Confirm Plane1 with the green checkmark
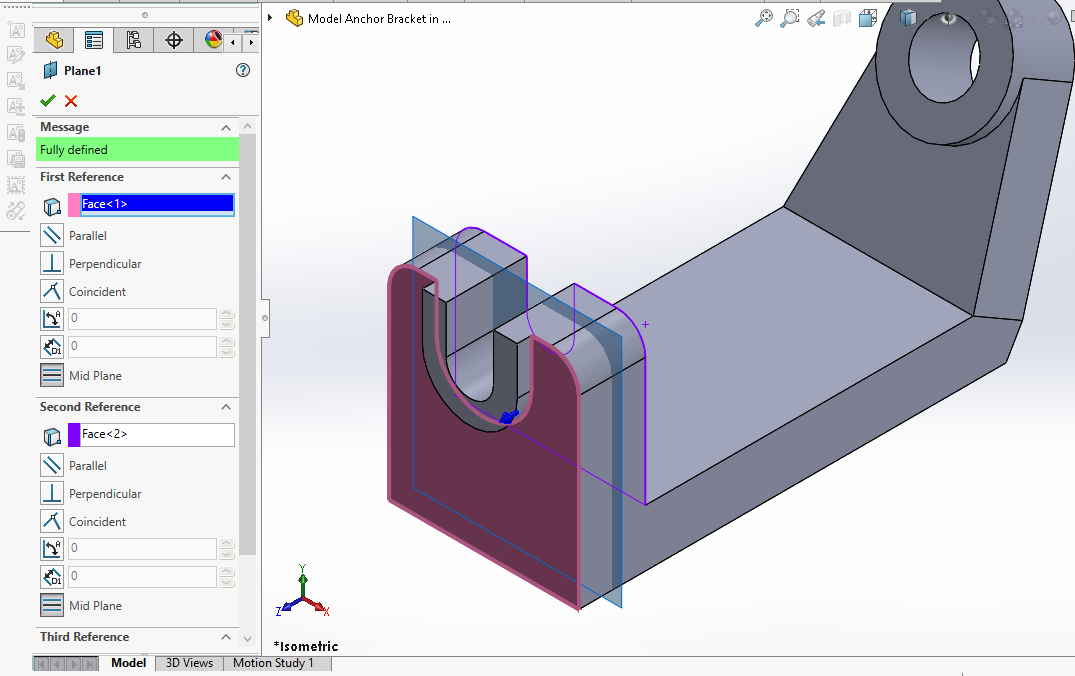 point(48,101)
